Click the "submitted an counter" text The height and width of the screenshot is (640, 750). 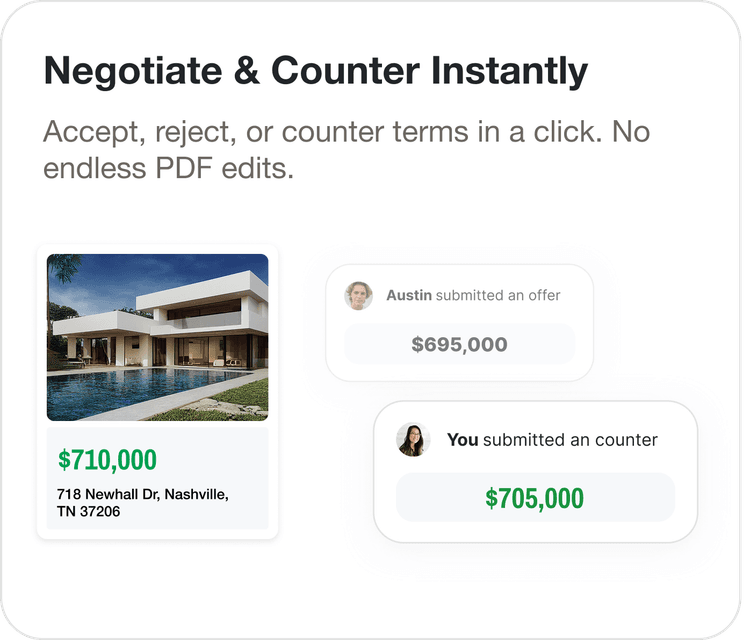coord(570,439)
